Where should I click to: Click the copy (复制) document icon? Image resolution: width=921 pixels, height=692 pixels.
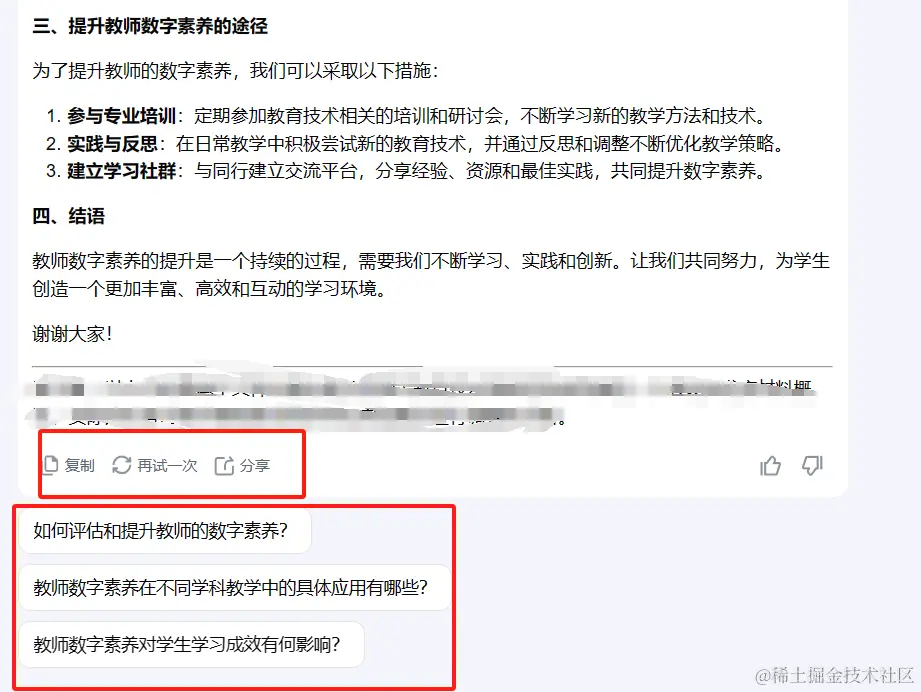(51, 465)
